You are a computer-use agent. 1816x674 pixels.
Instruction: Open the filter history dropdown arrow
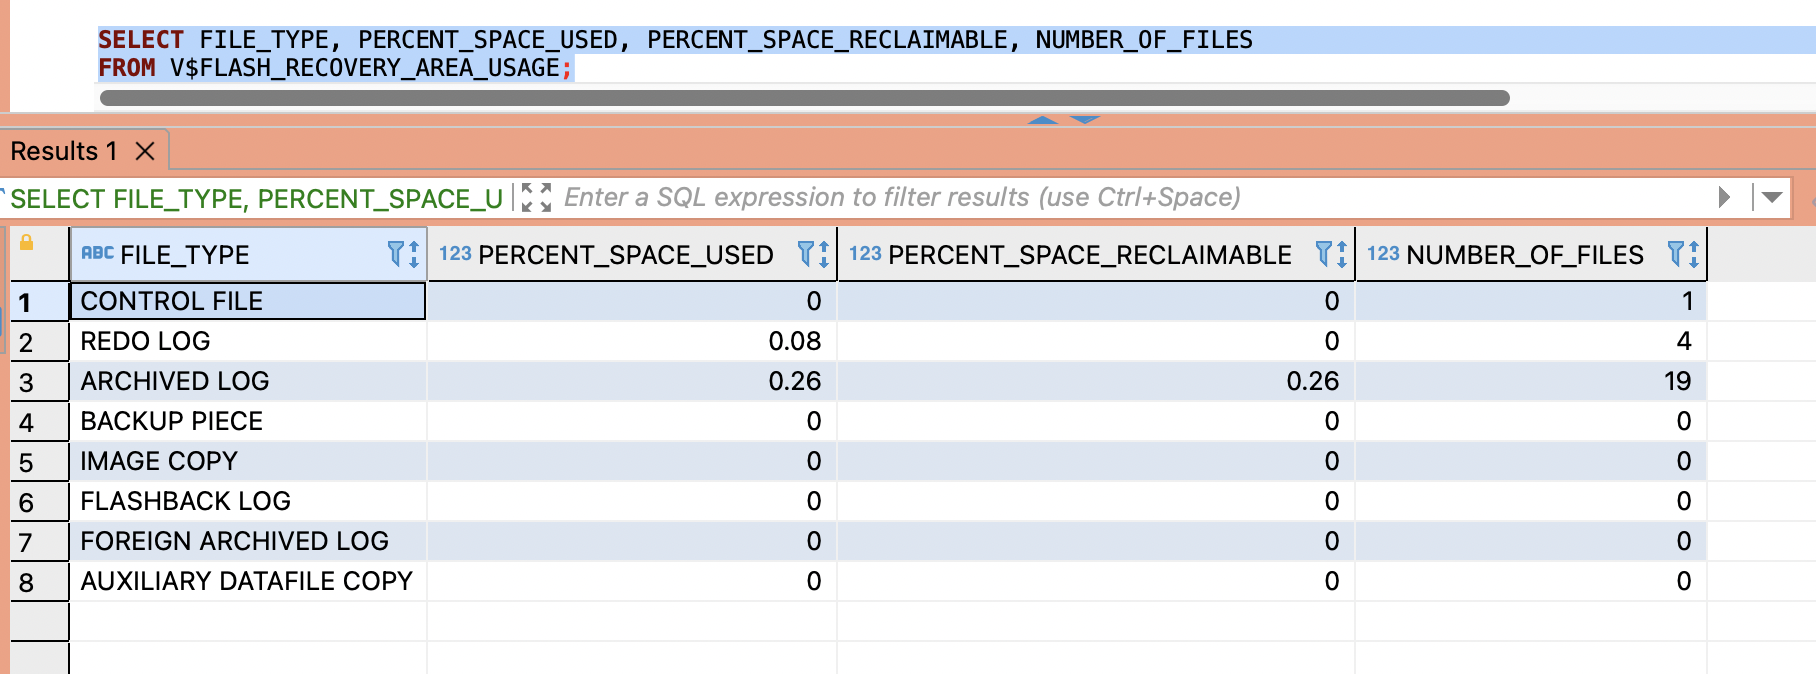click(1771, 197)
